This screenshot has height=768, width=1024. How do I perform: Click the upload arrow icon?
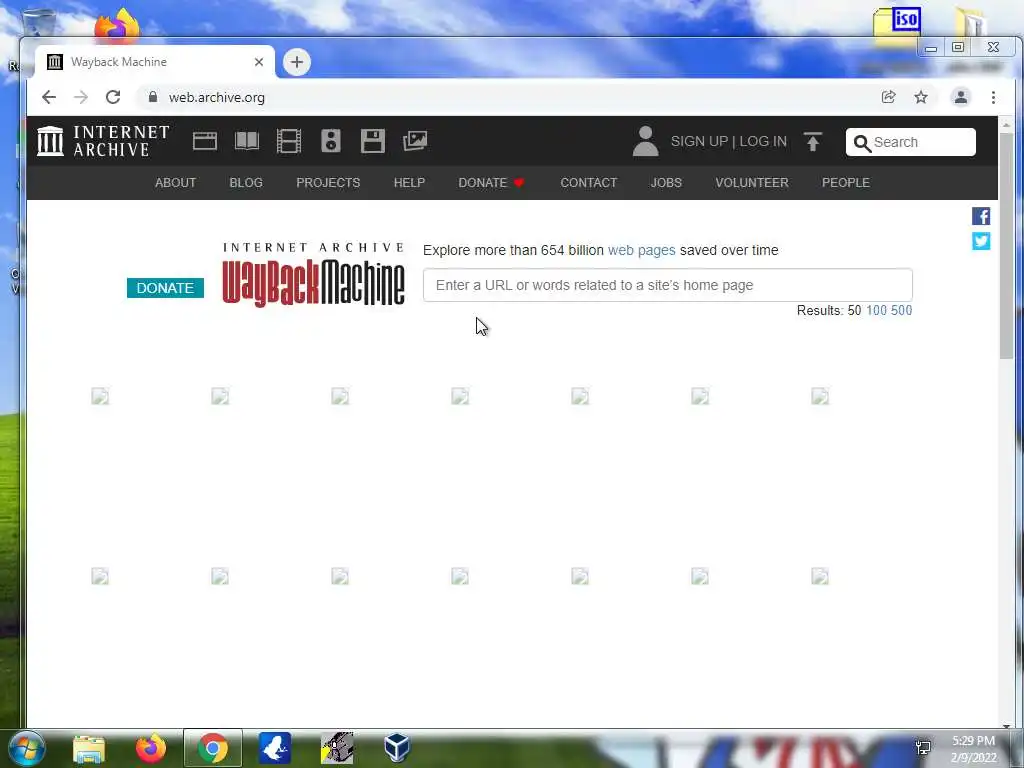(x=812, y=141)
